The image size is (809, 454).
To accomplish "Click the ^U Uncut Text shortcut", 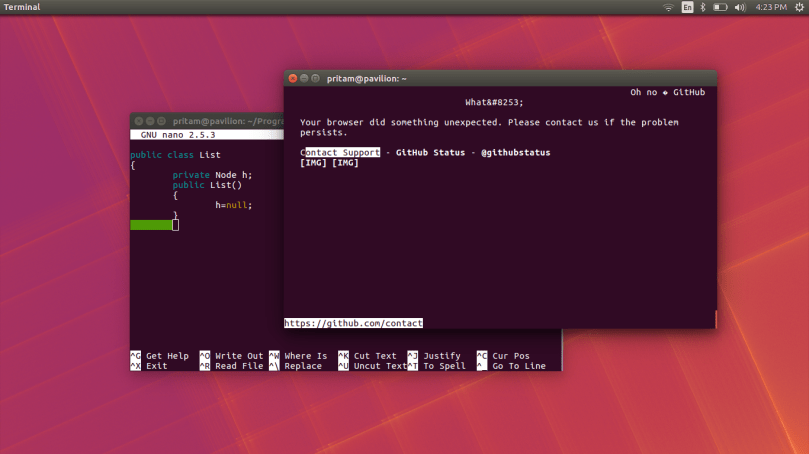I will pyautogui.click(x=373, y=366).
